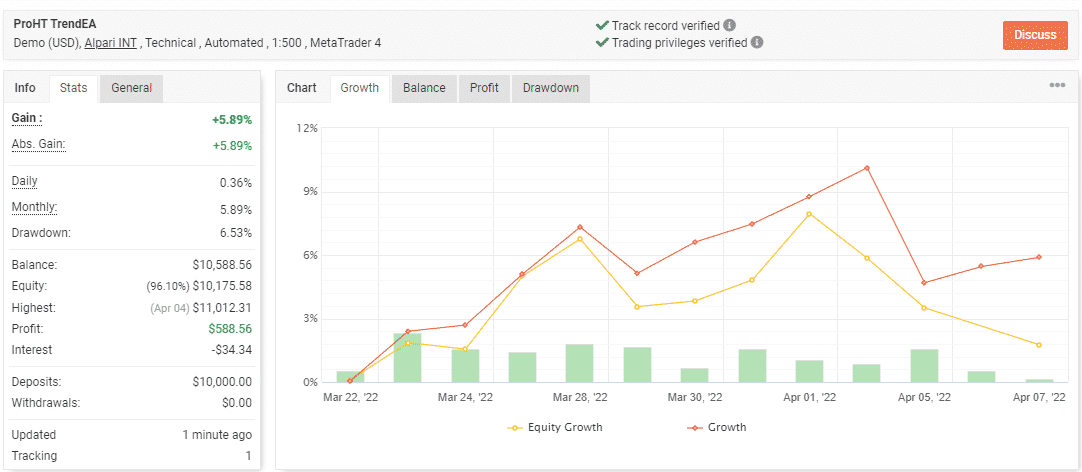Screen dimensions: 1082x472
Task: Click the Profit value $588.56
Action: click(230, 329)
